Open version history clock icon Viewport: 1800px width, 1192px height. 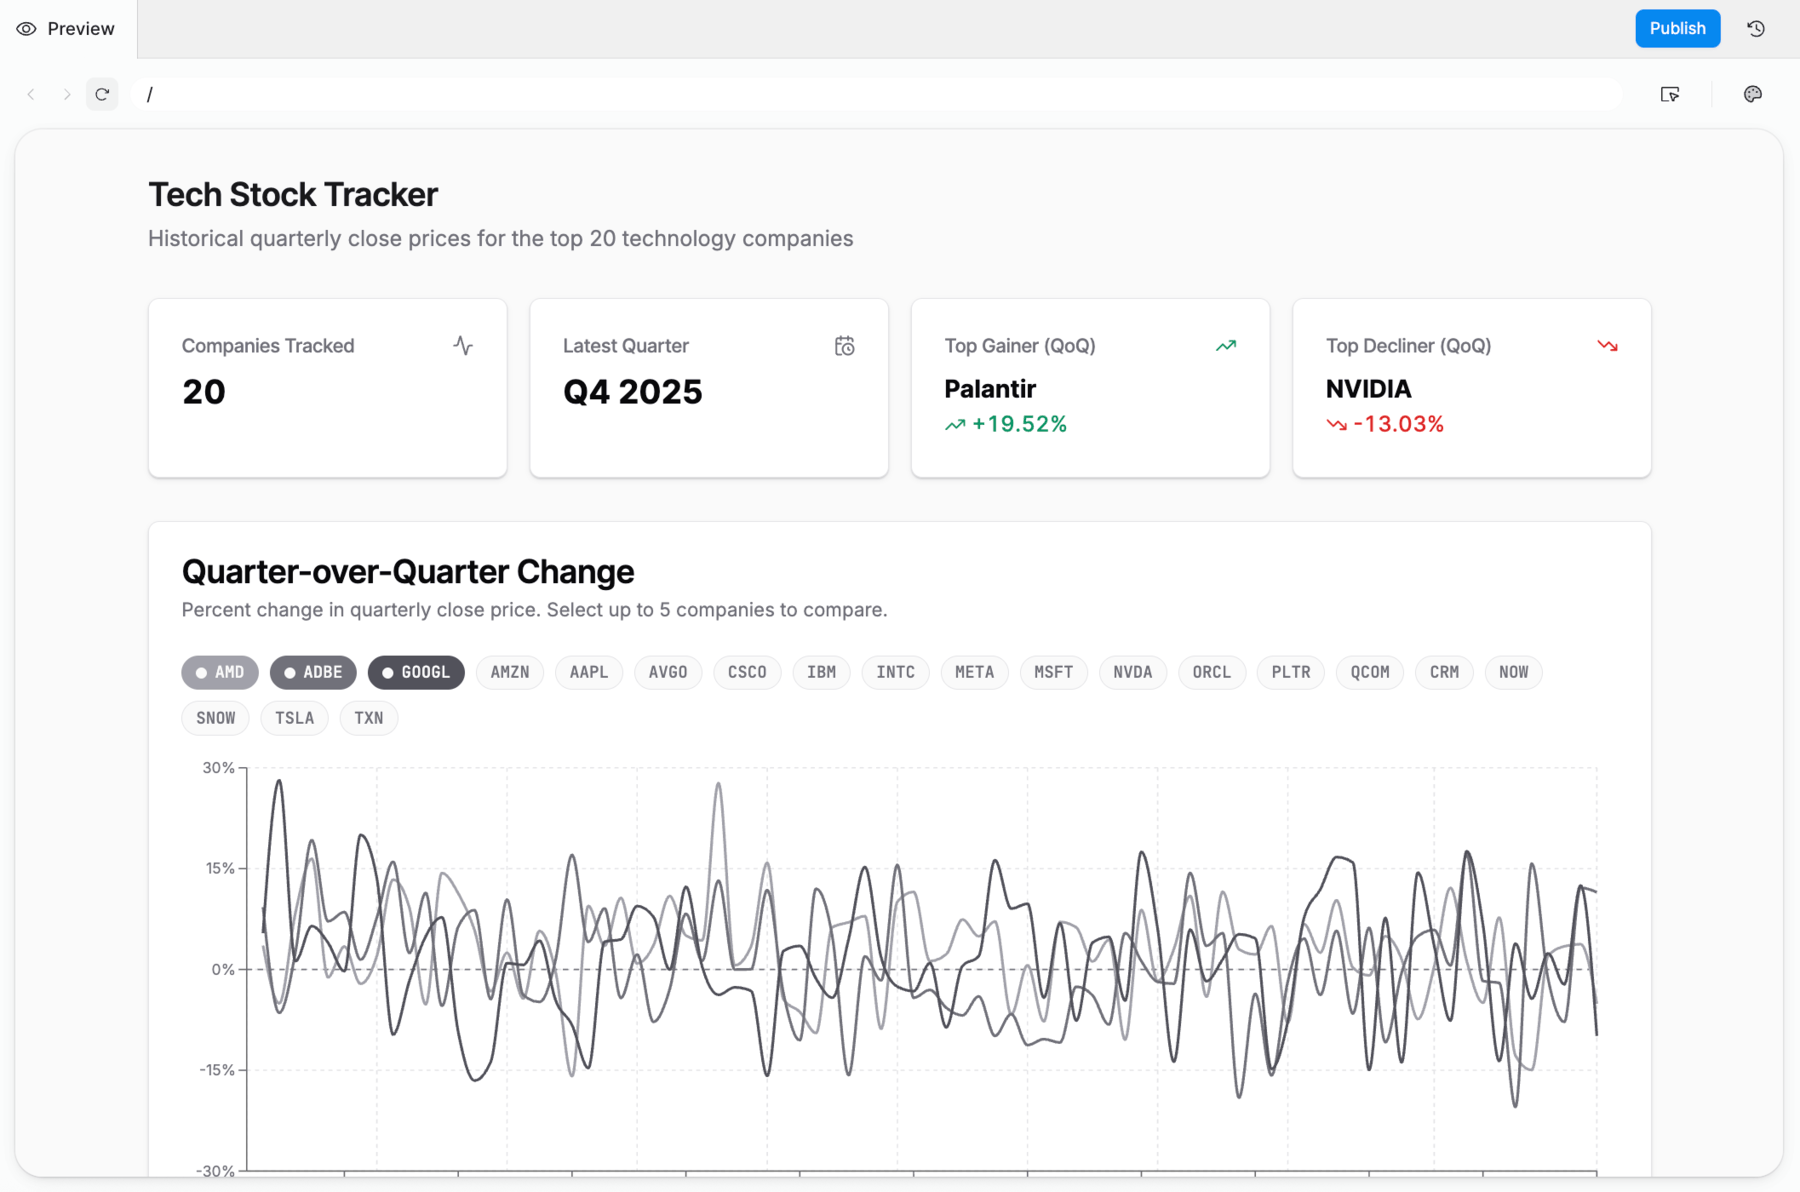pyautogui.click(x=1756, y=29)
